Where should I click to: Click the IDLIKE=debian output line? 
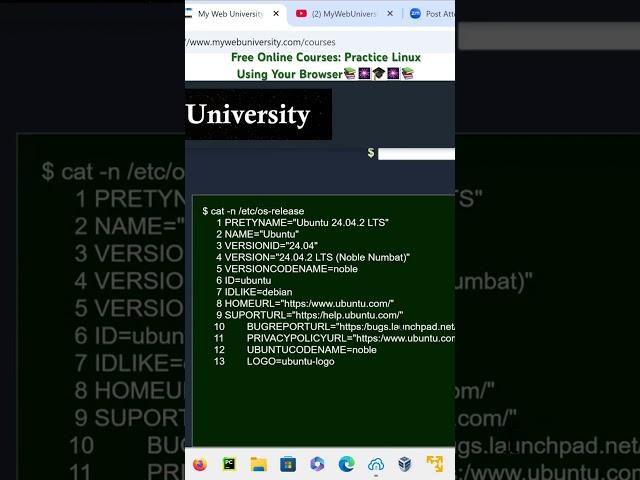coord(254,292)
